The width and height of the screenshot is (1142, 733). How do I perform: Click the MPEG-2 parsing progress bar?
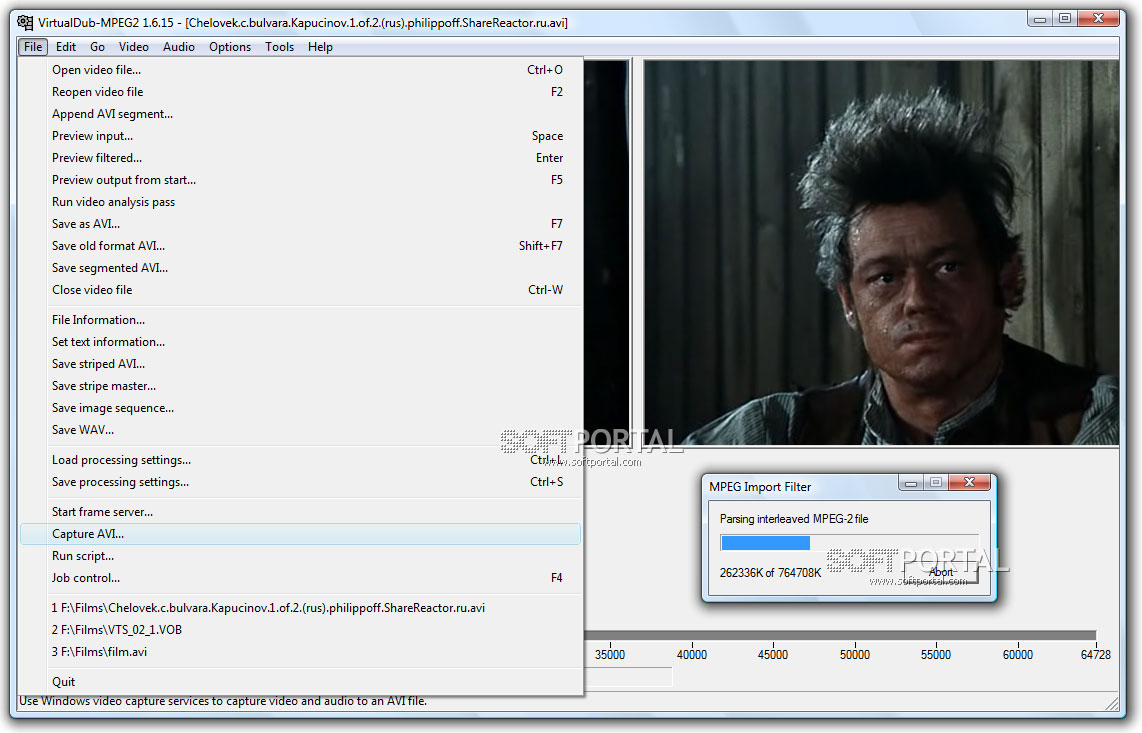pyautogui.click(x=849, y=543)
